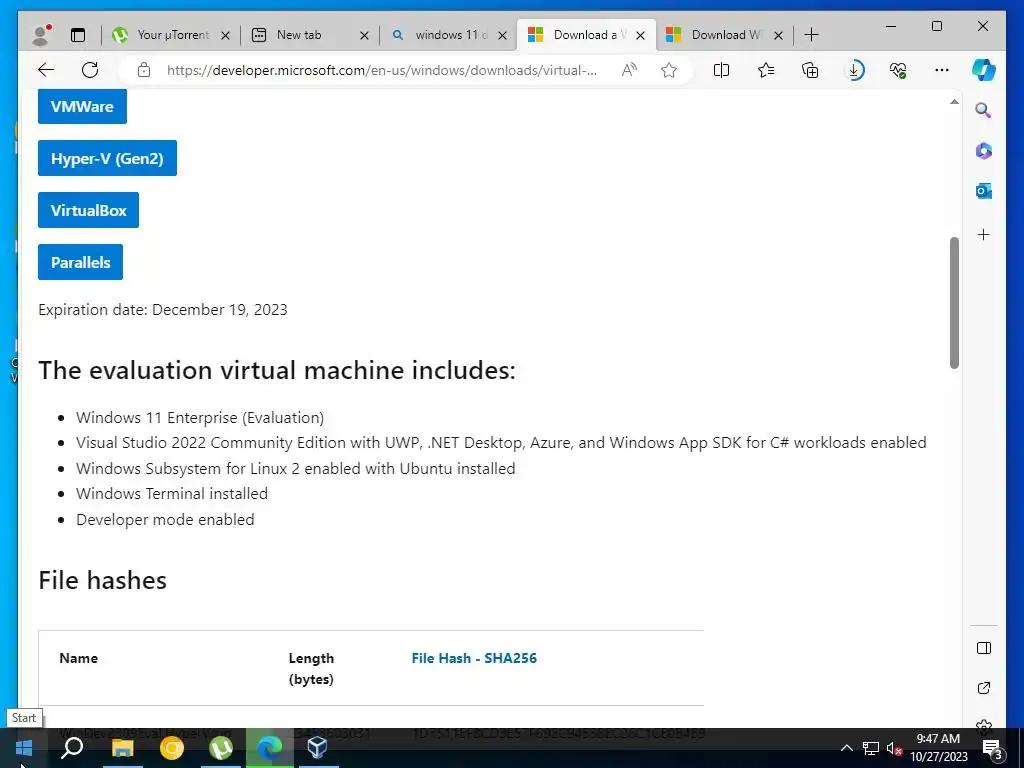Open the Windows Start menu

[x=24, y=748]
